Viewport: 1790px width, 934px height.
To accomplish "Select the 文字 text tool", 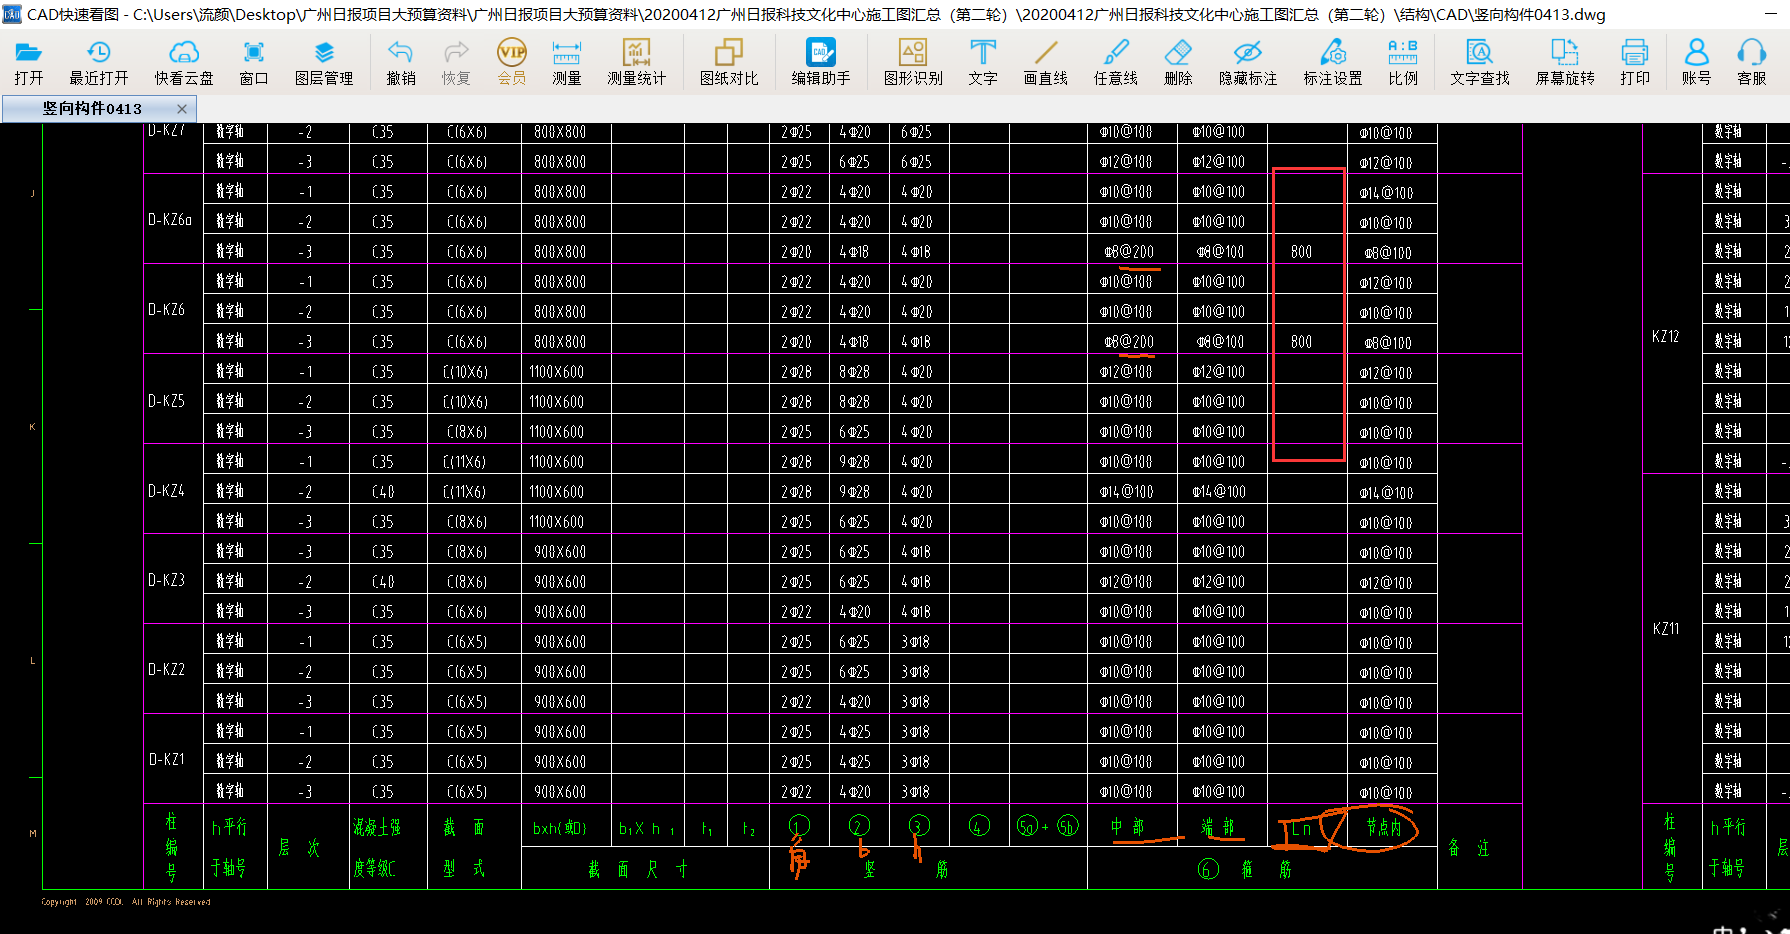I will coord(983,62).
